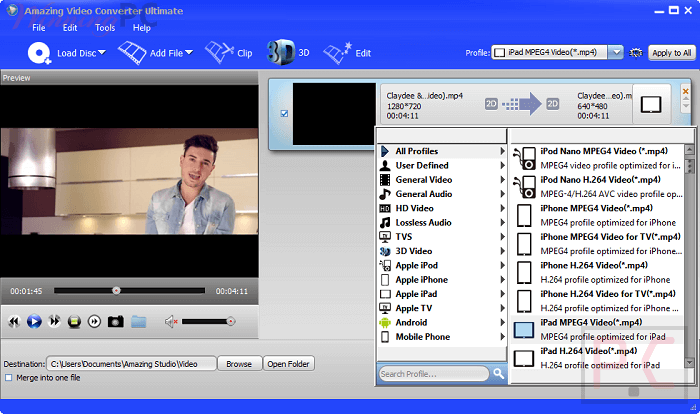Select Android profile category
This screenshot has height=414, width=700.
(442, 322)
